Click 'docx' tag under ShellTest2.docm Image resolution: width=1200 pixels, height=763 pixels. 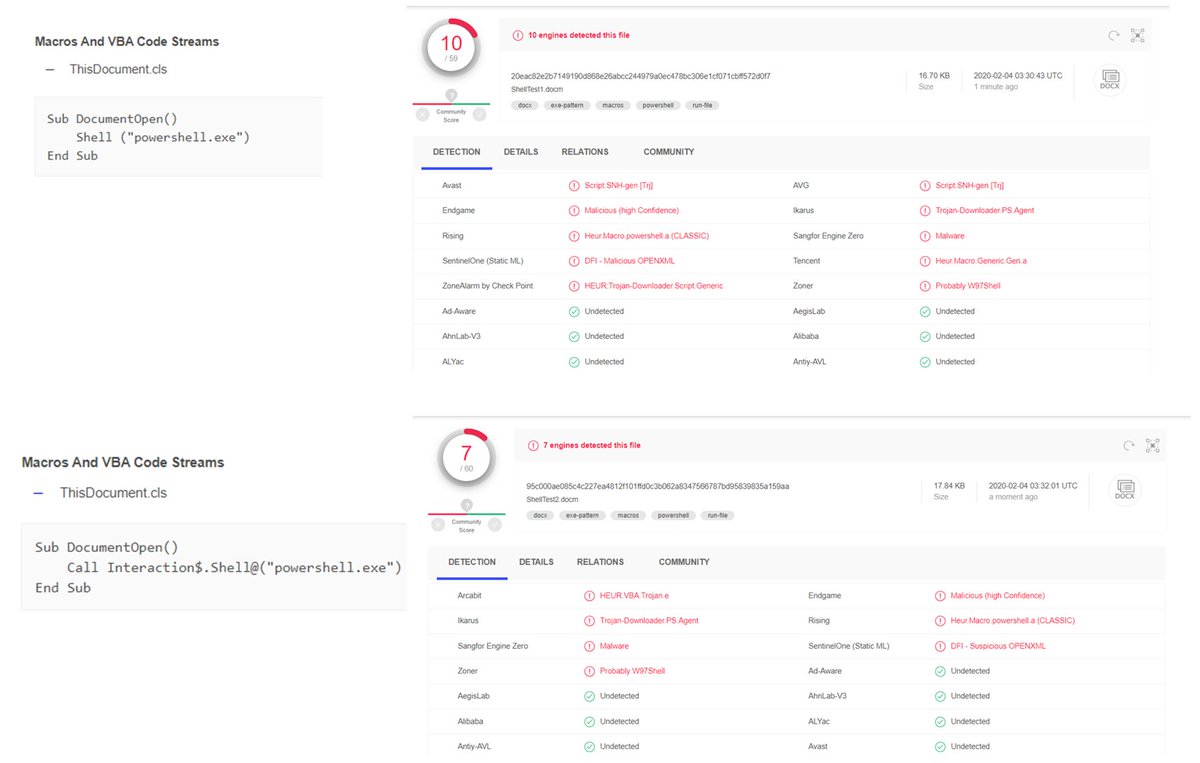click(x=540, y=515)
